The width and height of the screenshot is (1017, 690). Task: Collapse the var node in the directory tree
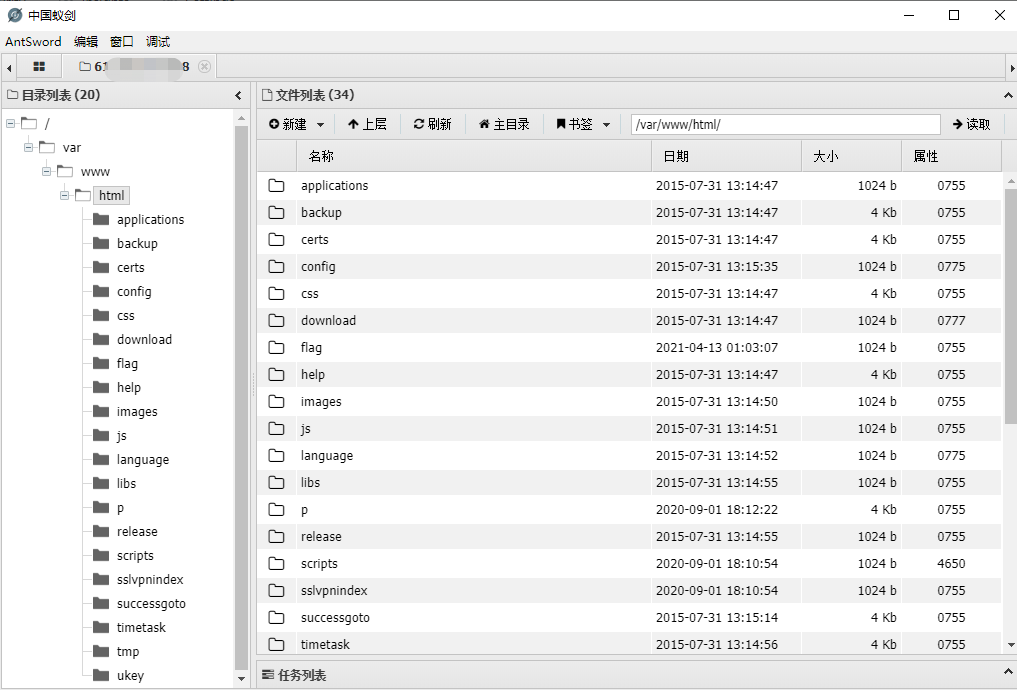coord(28,147)
